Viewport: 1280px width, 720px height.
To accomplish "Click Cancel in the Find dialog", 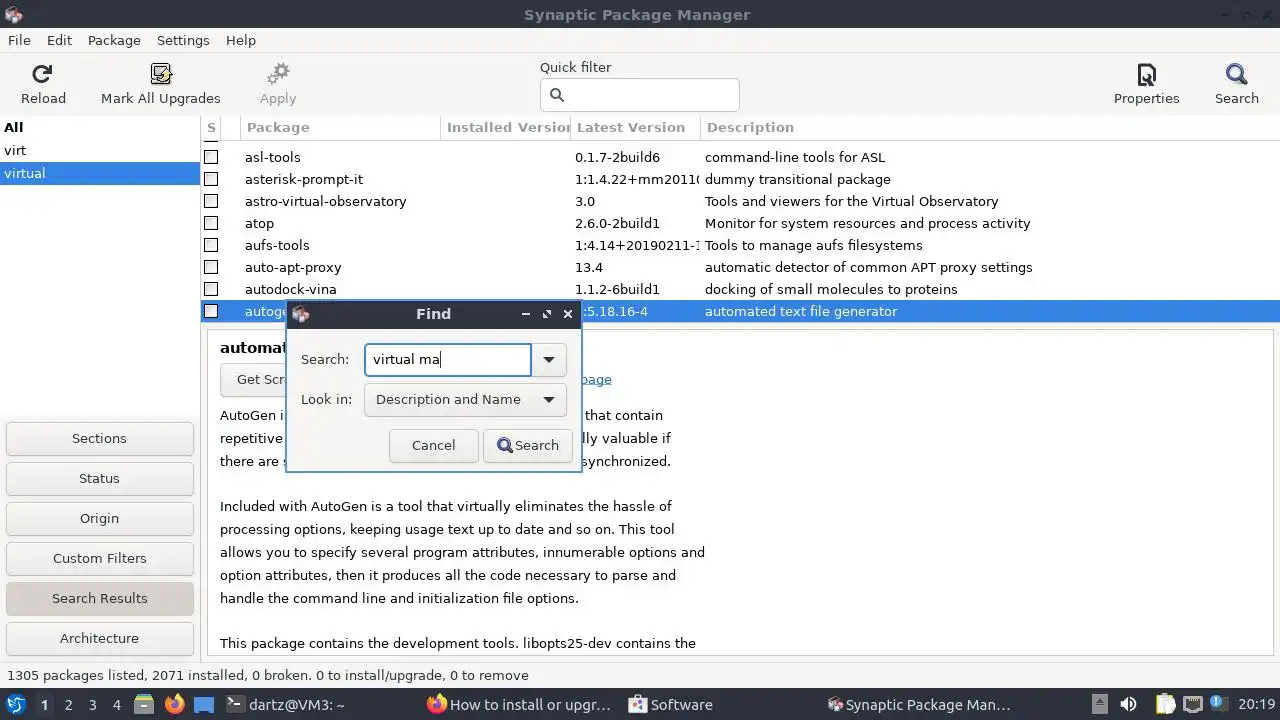I will tap(433, 445).
